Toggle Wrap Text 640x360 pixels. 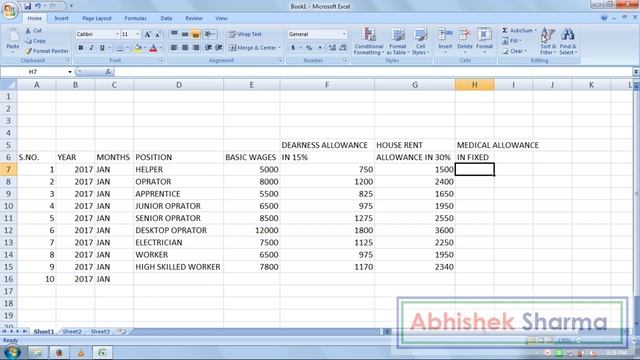pos(245,34)
